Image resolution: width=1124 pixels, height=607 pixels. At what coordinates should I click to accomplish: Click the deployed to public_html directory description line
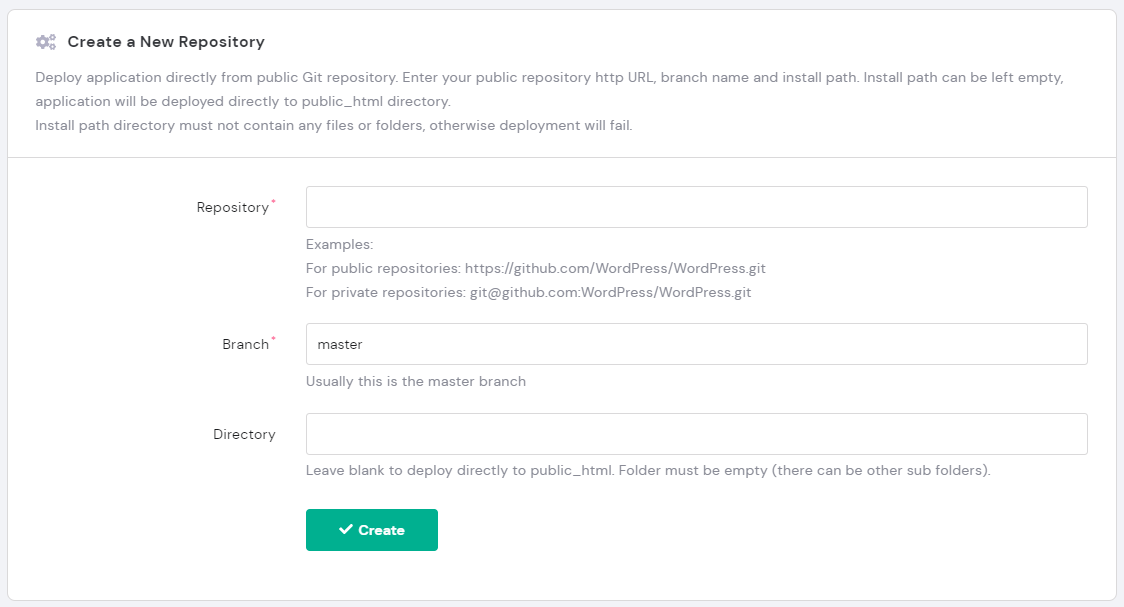pyautogui.click(x=243, y=102)
